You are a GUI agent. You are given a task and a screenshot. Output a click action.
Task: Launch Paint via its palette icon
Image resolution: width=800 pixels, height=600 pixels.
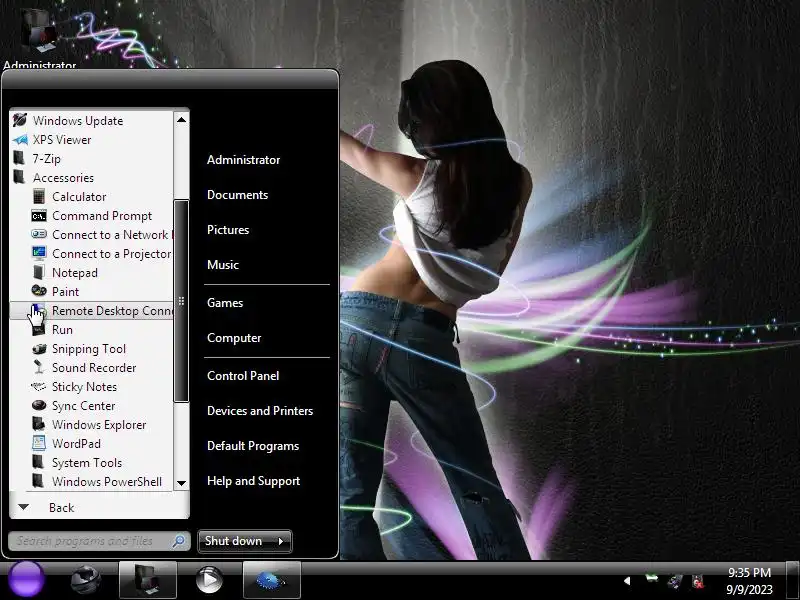point(39,291)
